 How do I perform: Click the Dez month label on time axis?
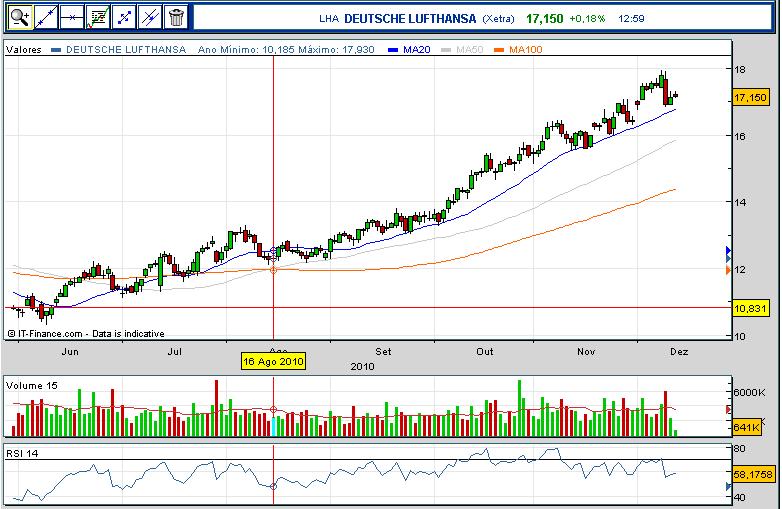point(679,351)
